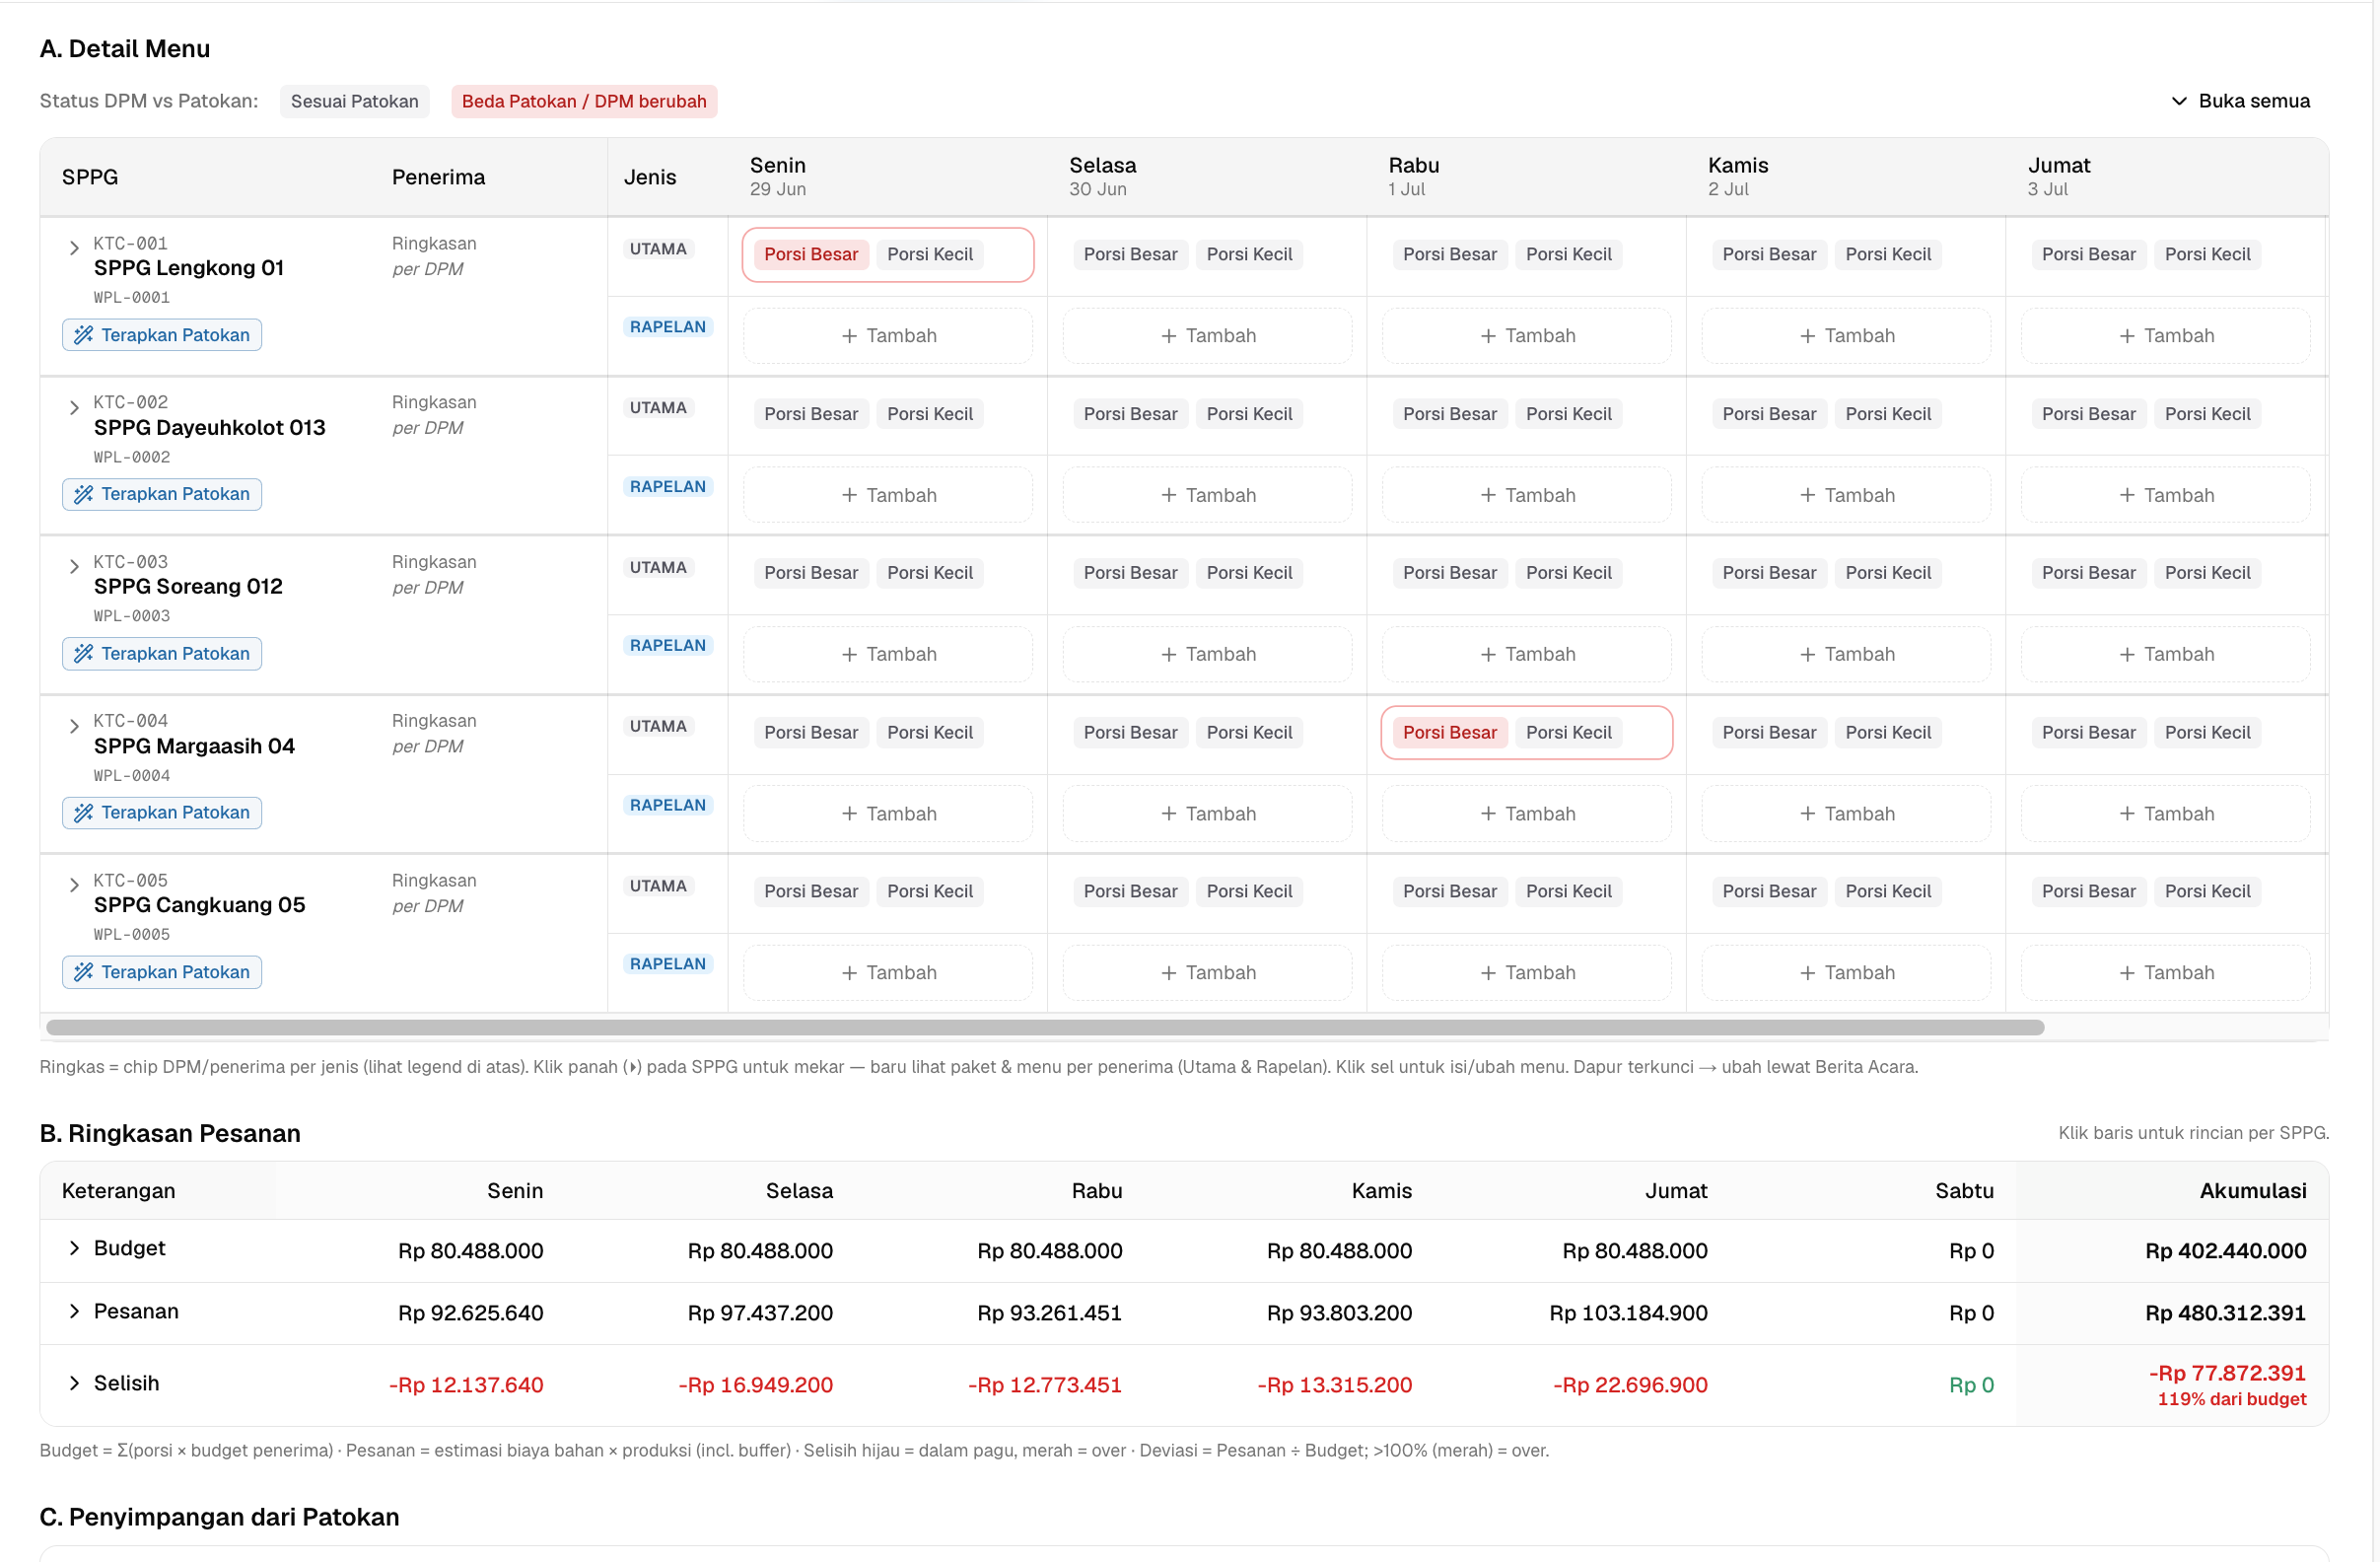Click the plus icon in KTC-001 Rapelan Senin cell

pyautogui.click(x=849, y=336)
